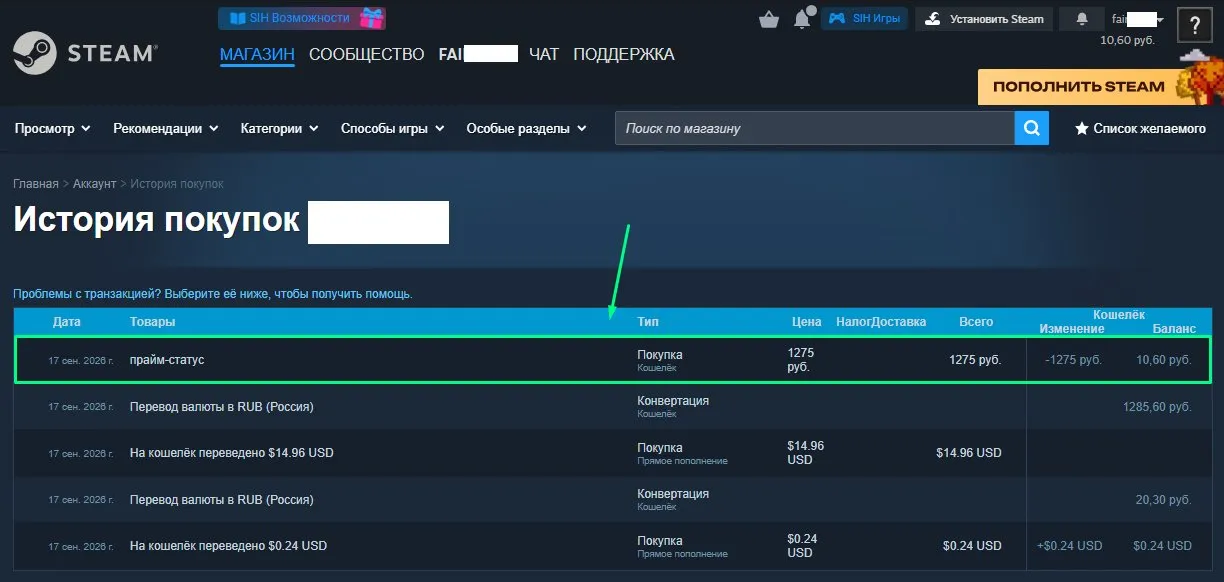Viewport: 1224px width, 582px height.
Task: Open the ЧАТ menu item
Action: [x=544, y=54]
